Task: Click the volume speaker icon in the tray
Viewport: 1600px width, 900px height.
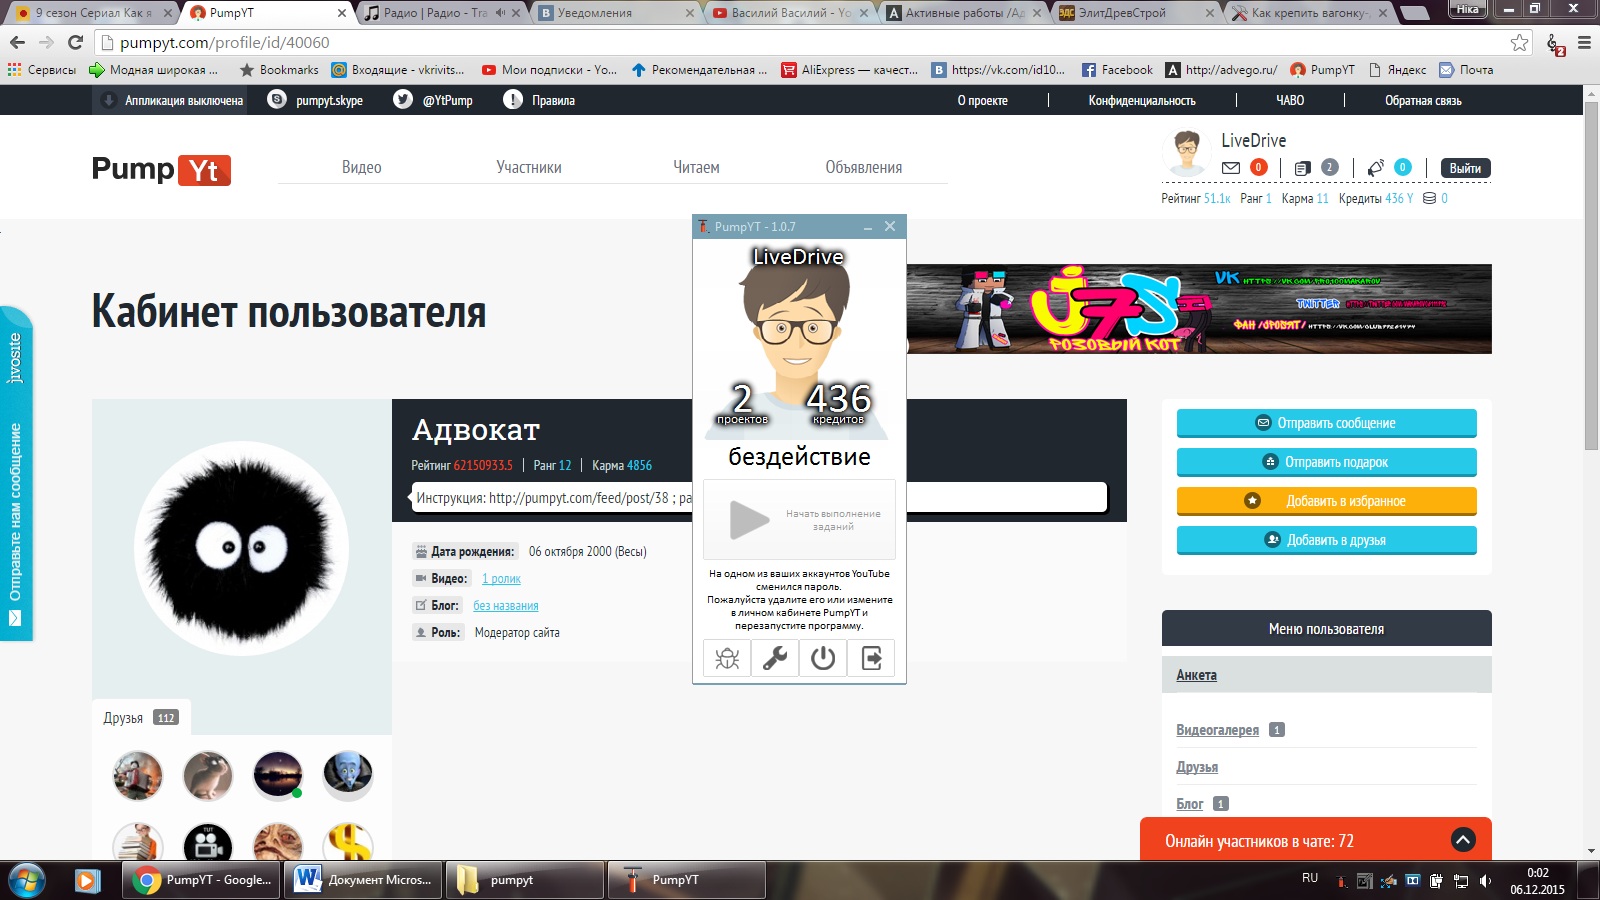Action: pyautogui.click(x=1486, y=881)
